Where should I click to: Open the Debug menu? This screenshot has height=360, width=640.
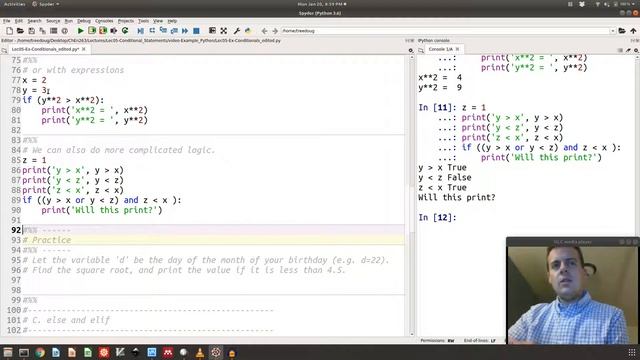point(84,21)
